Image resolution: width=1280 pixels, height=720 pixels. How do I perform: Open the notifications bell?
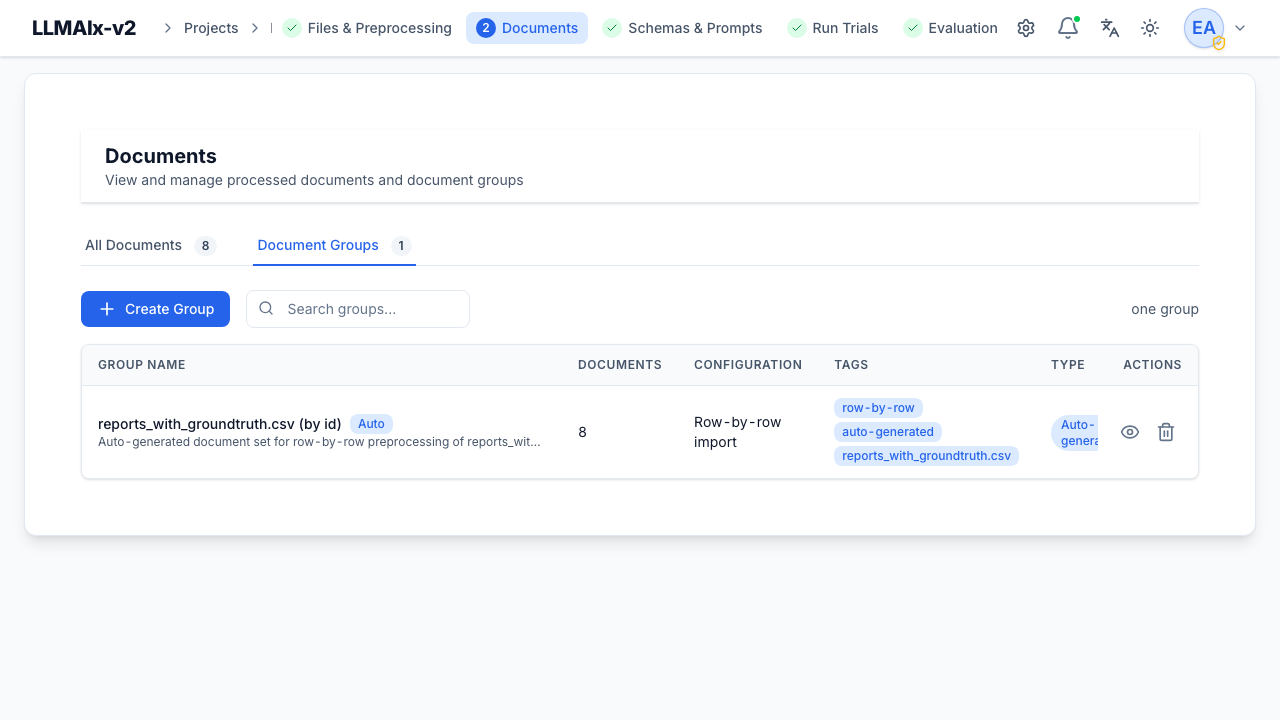[1068, 28]
